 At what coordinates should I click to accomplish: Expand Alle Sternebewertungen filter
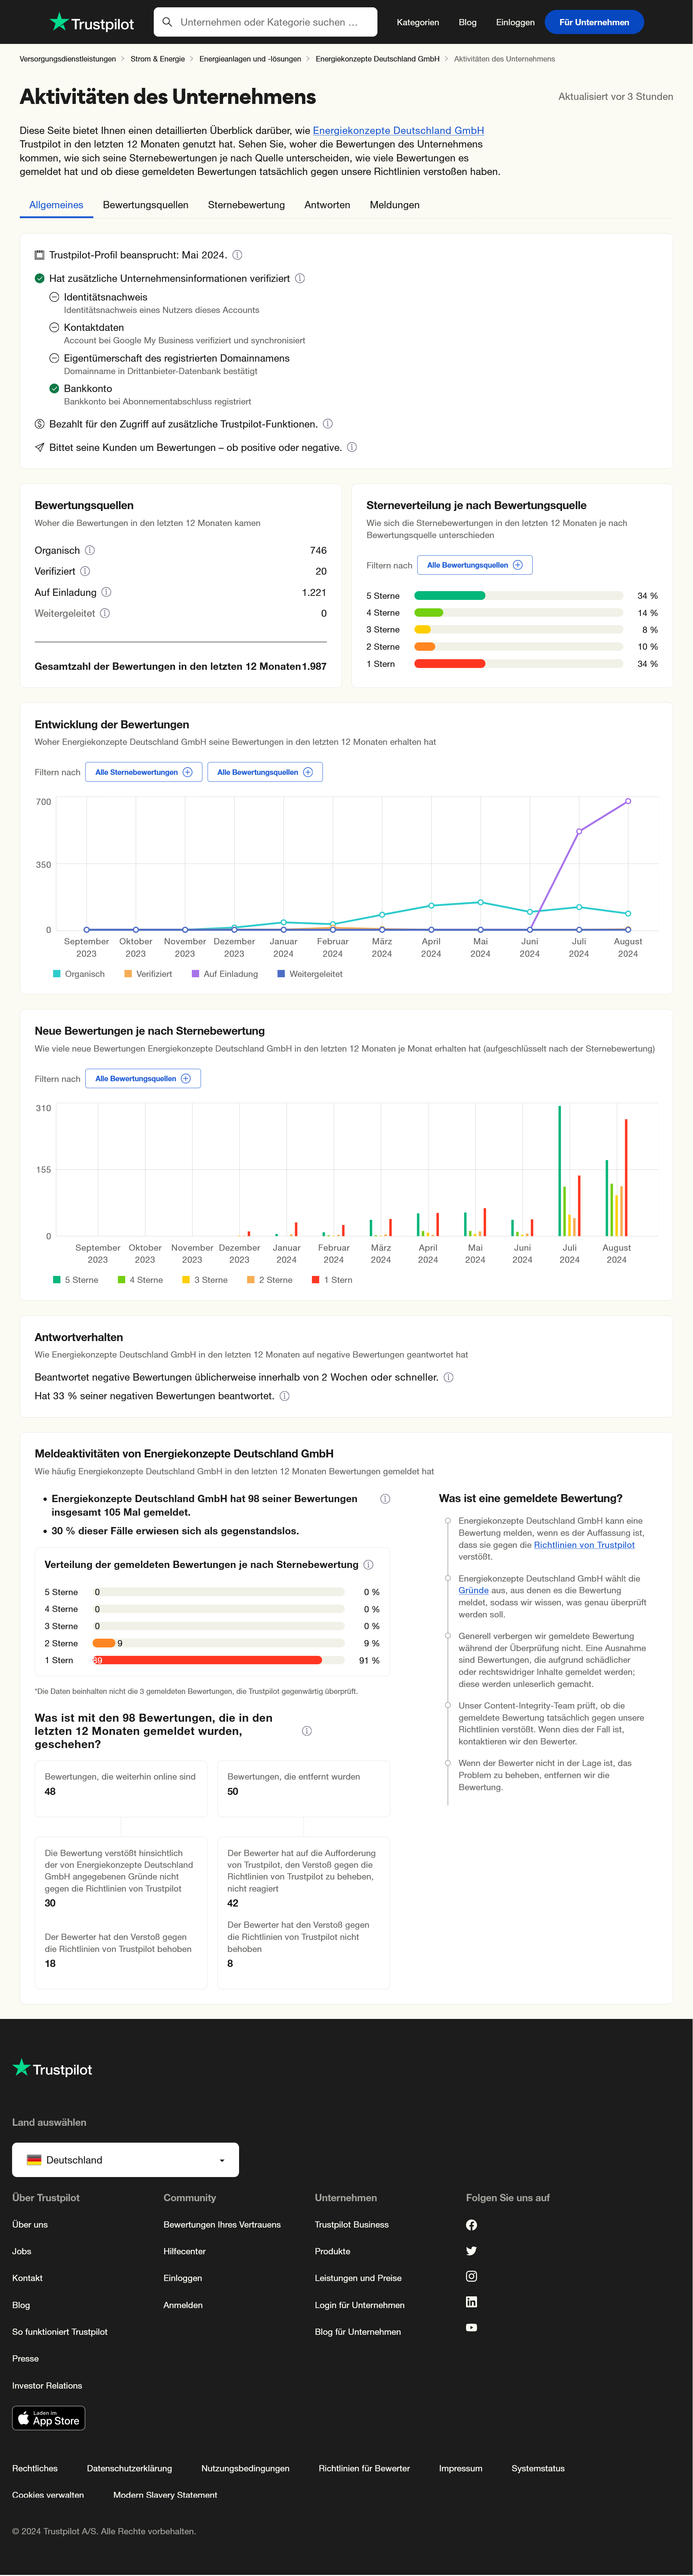coord(143,772)
